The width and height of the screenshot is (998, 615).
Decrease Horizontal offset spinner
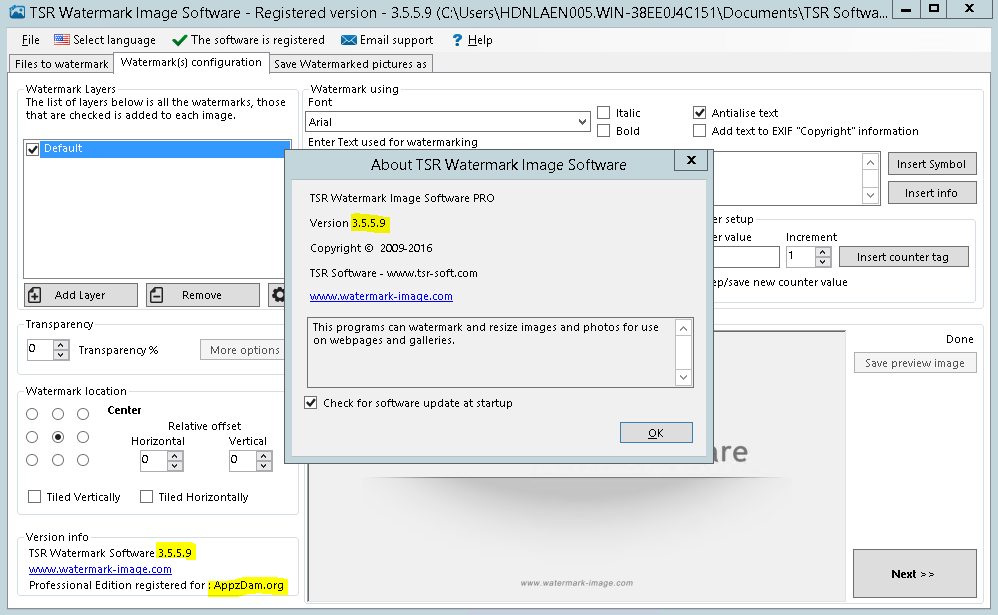[175, 465]
